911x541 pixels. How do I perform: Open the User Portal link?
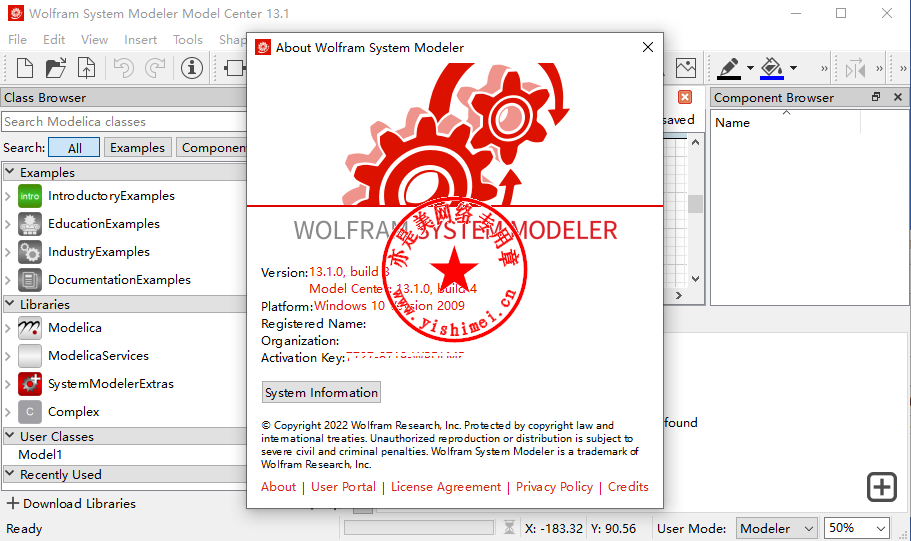[343, 487]
